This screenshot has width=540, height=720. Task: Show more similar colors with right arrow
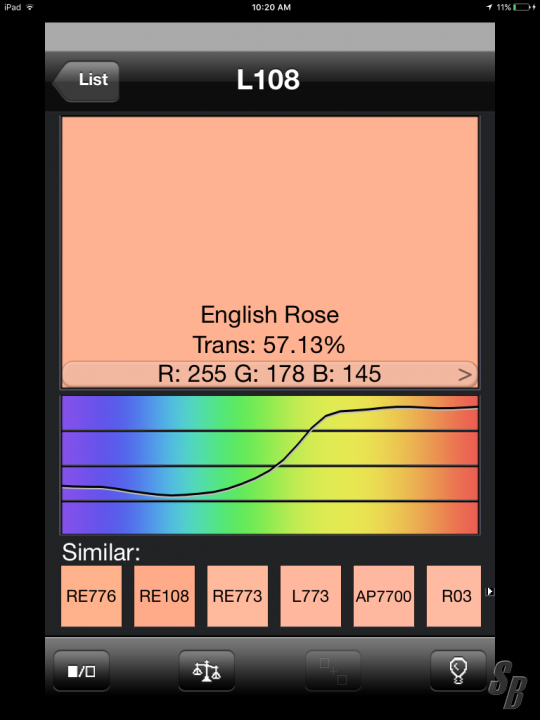(490, 591)
